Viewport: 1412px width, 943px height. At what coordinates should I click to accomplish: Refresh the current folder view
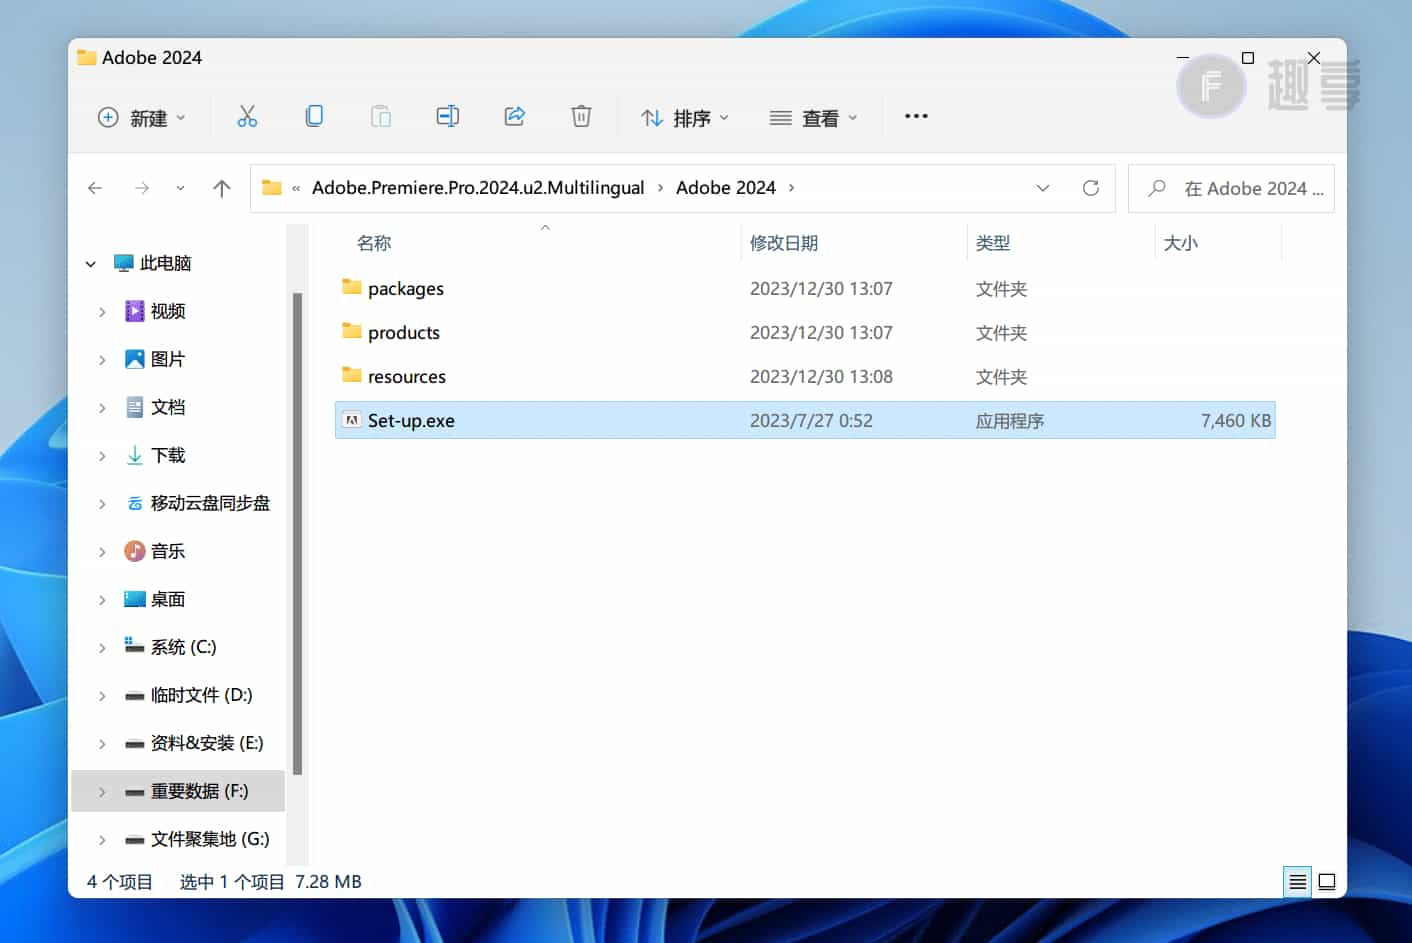[x=1091, y=188]
